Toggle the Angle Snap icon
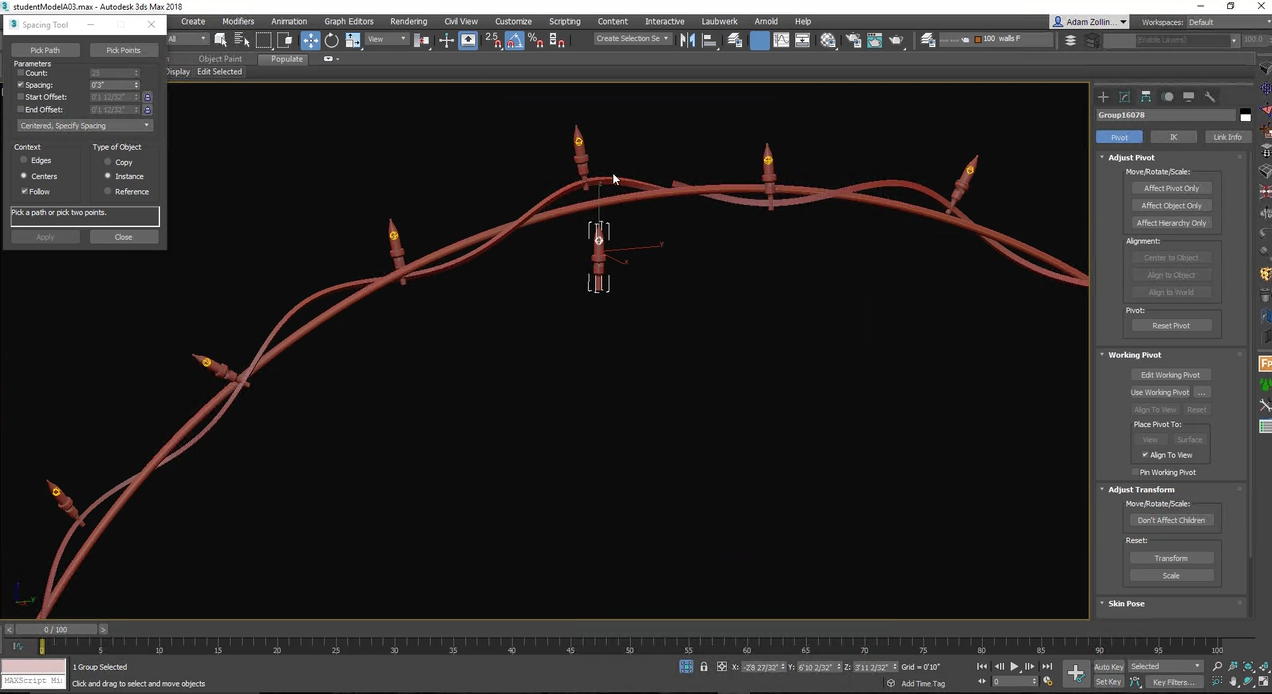Screen dimensions: 1272x694 (x=514, y=40)
